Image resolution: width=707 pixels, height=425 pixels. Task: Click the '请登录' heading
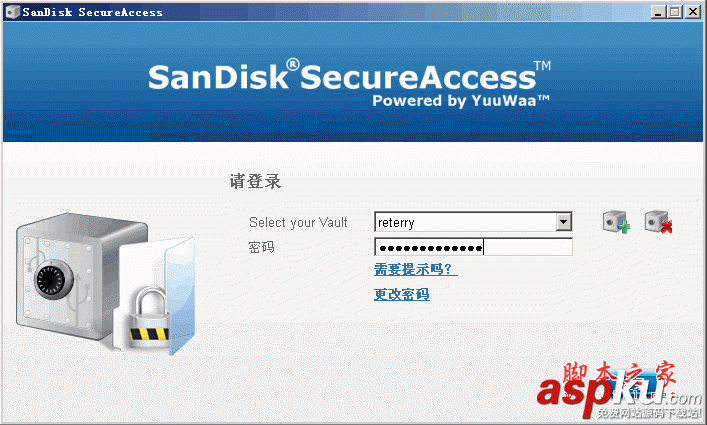coord(256,182)
